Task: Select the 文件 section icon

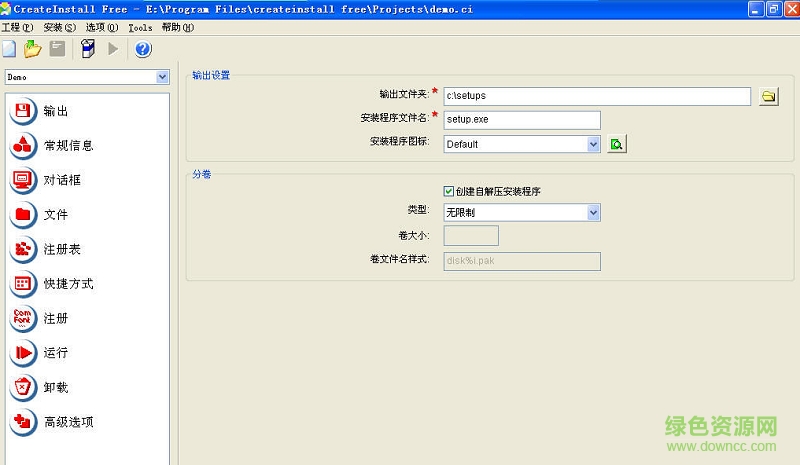Action: point(23,214)
